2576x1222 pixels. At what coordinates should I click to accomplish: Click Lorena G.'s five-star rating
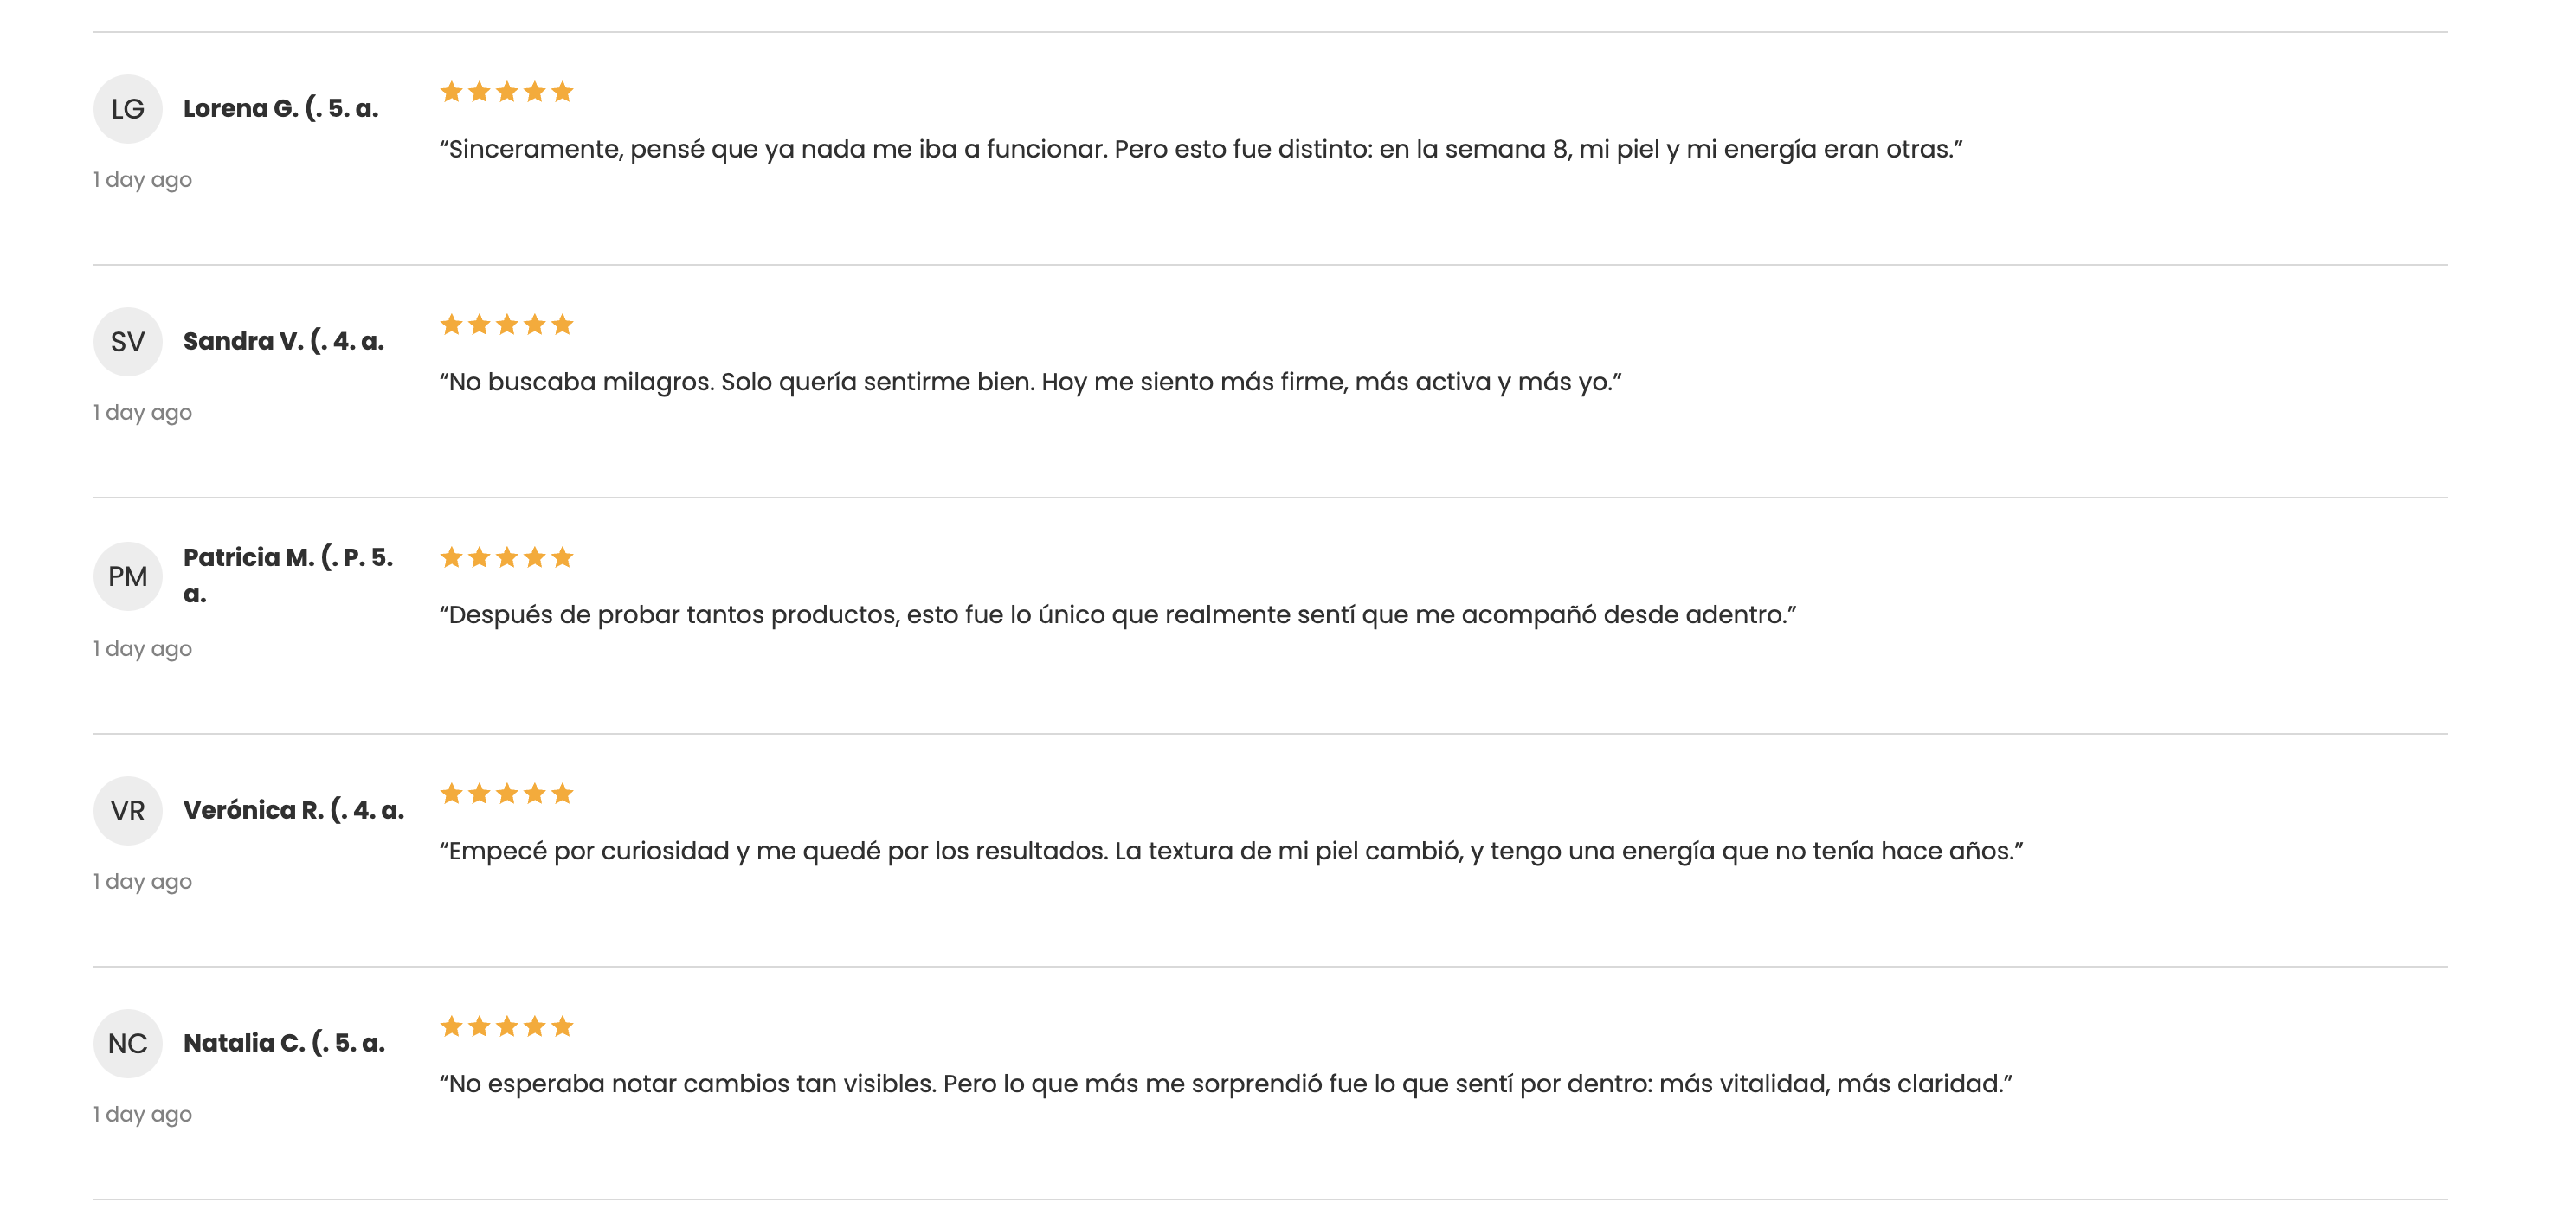pyautogui.click(x=507, y=92)
